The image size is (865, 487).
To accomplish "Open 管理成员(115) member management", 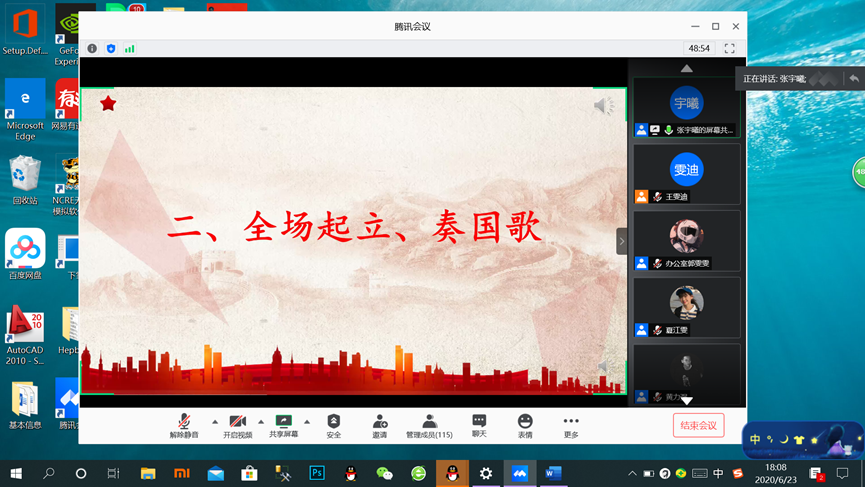I will click(x=429, y=426).
